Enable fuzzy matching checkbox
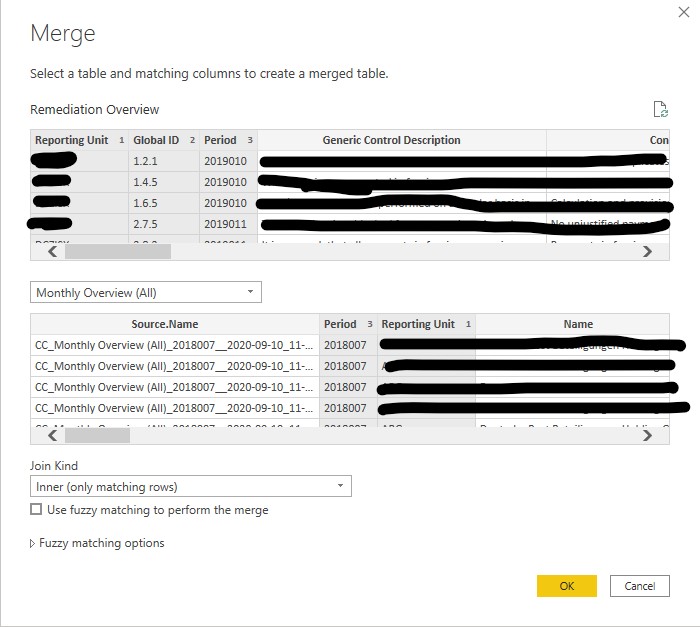The image size is (700, 627). pyautogui.click(x=36, y=509)
